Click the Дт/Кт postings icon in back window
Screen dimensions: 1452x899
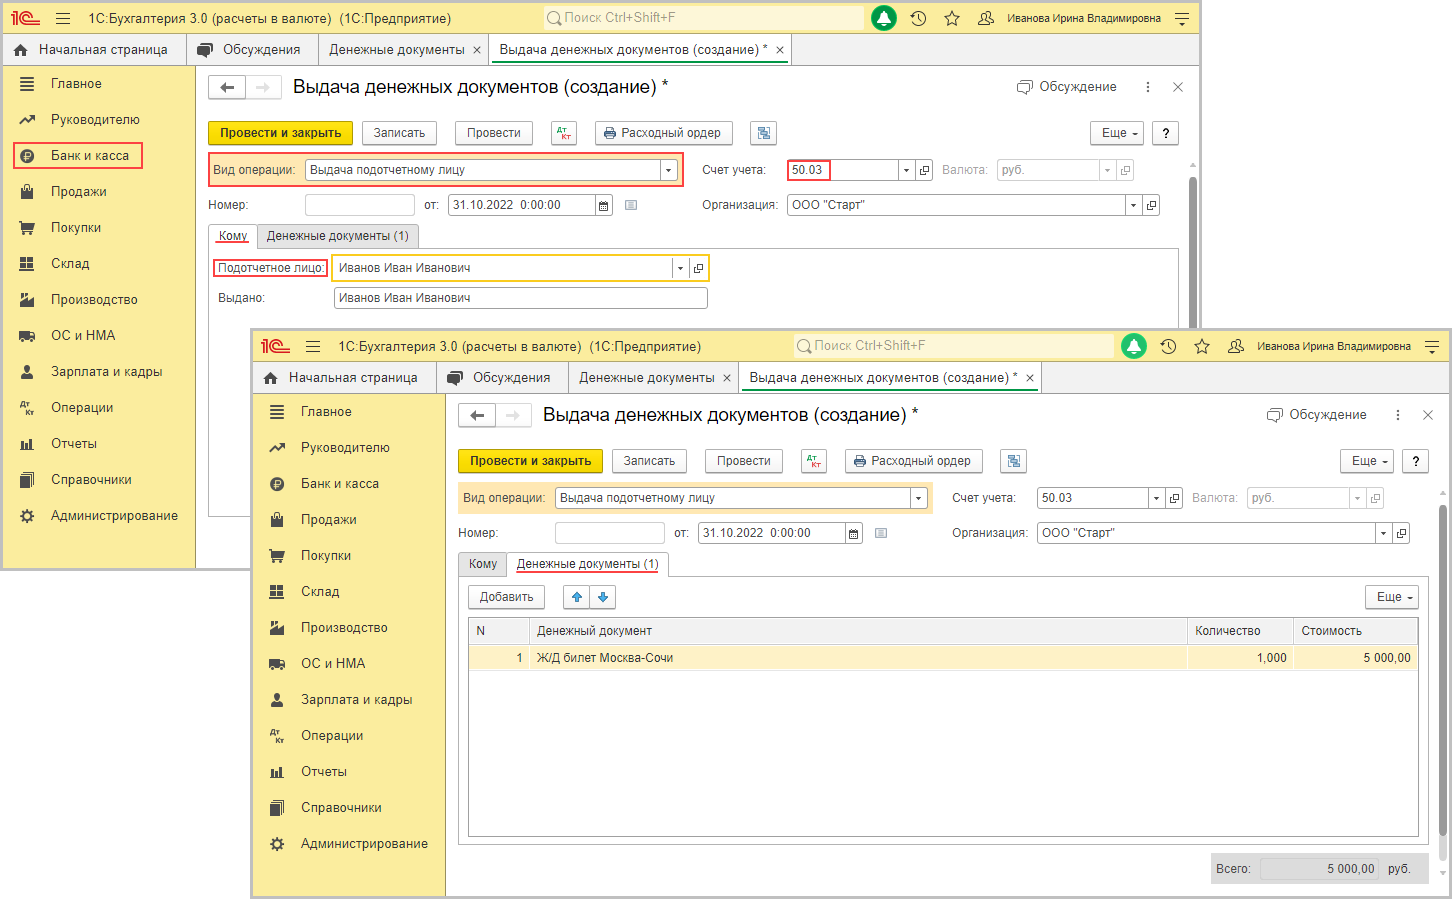[x=564, y=133]
